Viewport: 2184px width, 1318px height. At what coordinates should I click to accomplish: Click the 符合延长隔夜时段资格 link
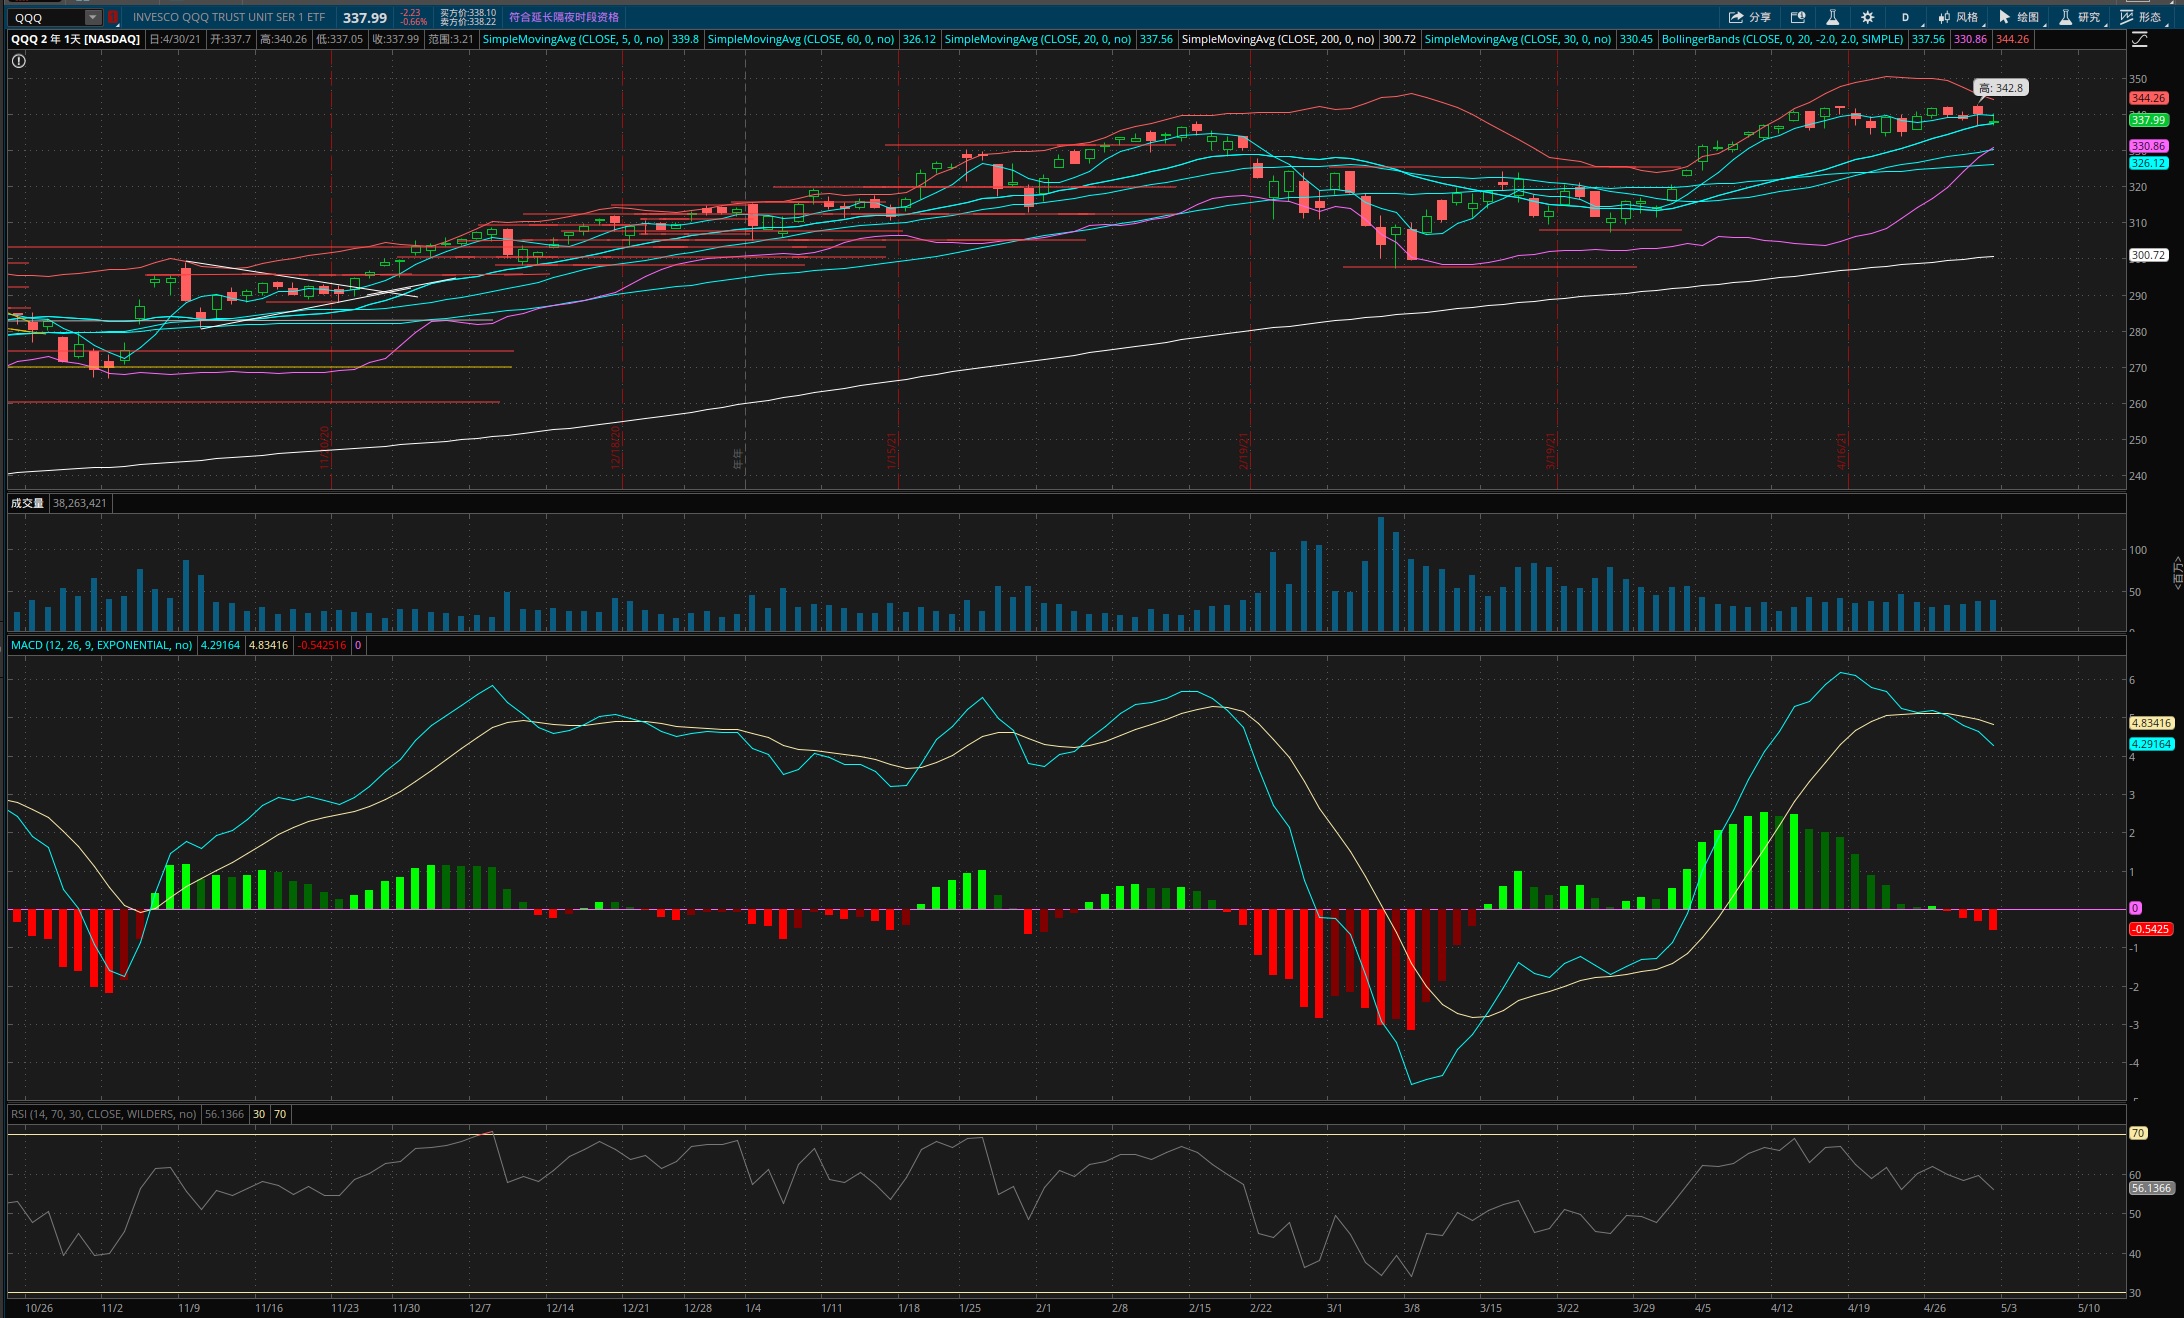pos(564,17)
